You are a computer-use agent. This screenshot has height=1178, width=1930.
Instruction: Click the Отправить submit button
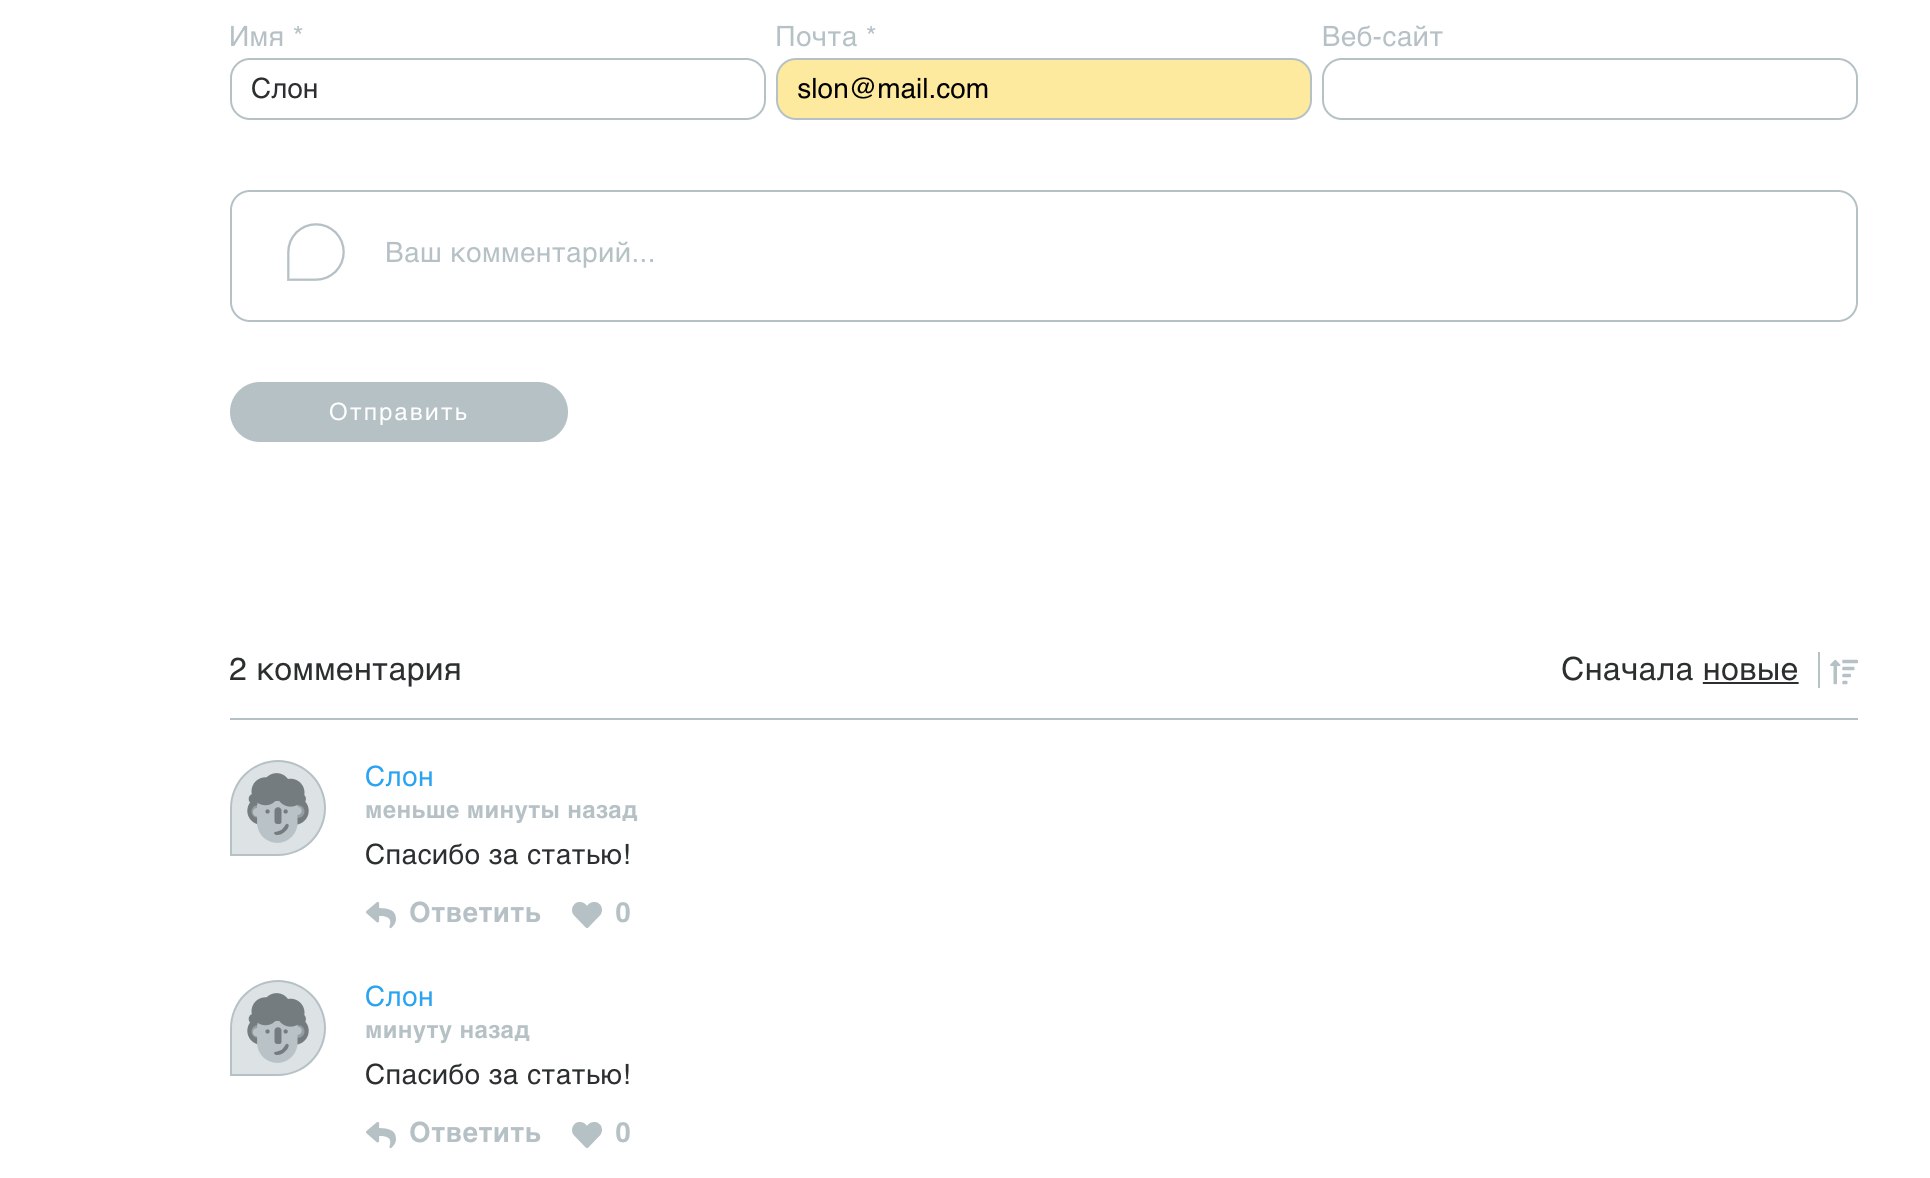pyautogui.click(x=399, y=412)
